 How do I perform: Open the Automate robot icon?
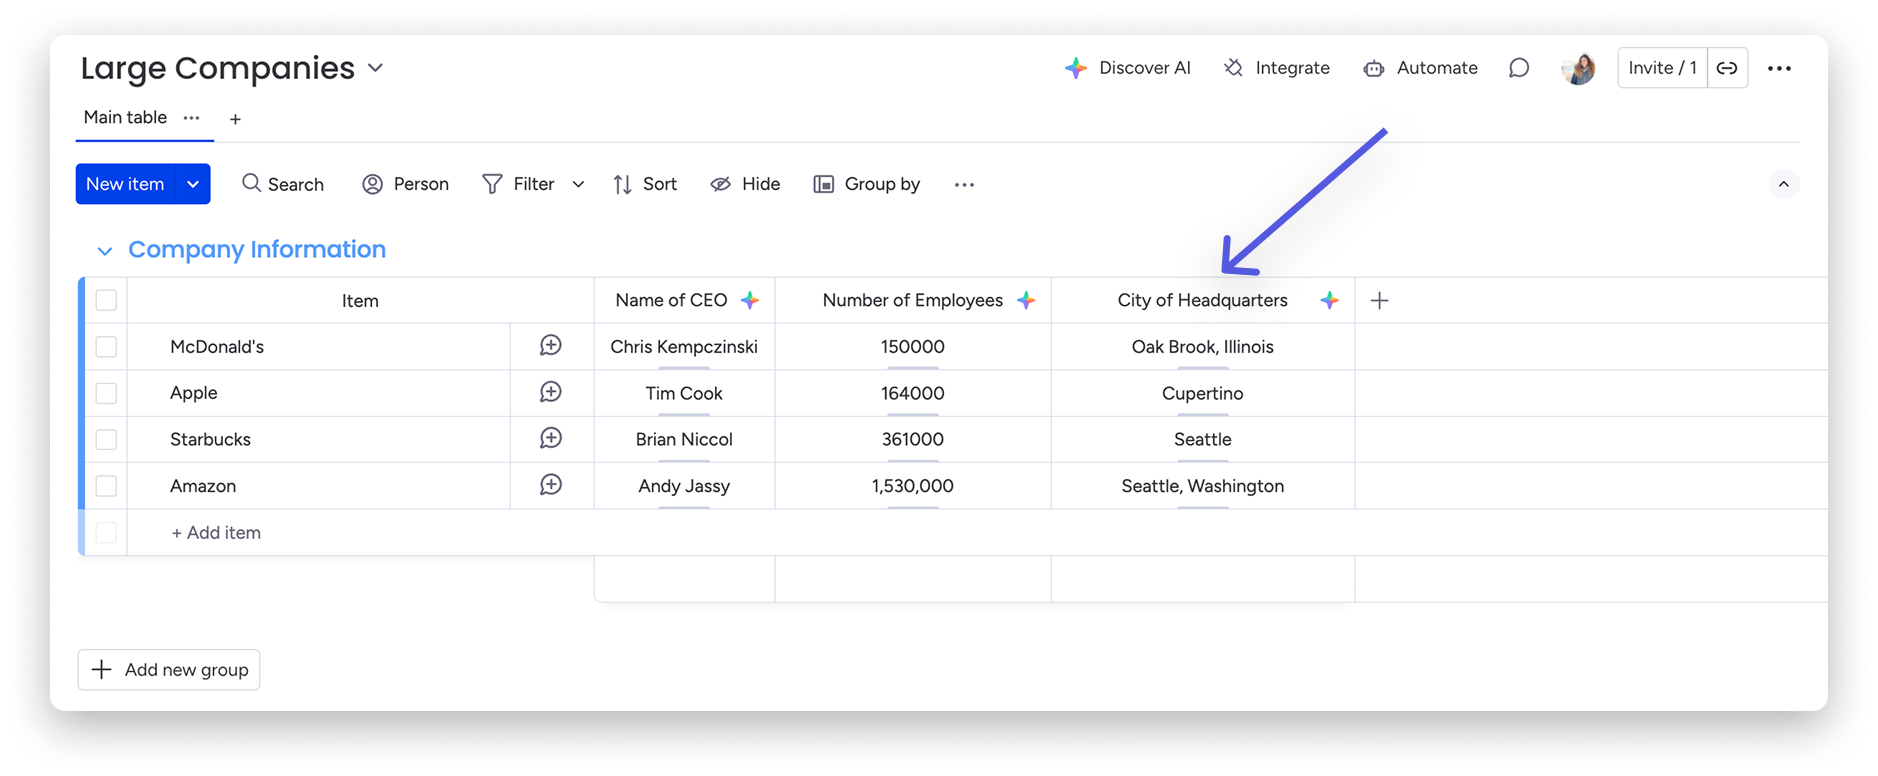1374,68
